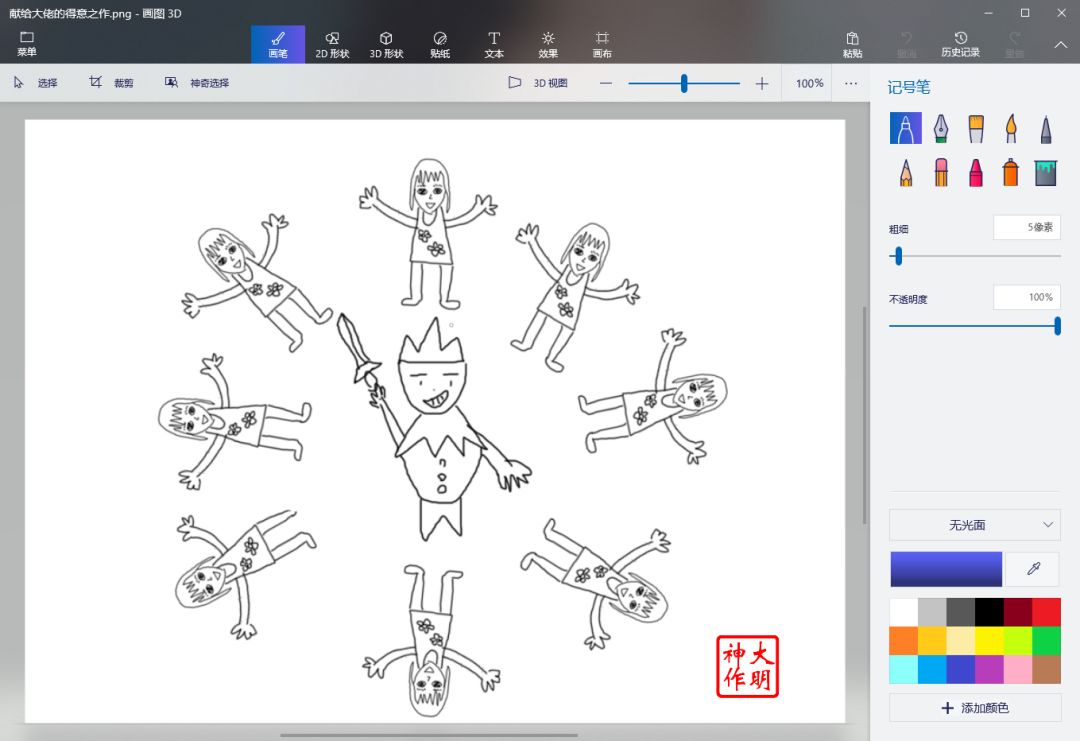
Task: Select the red color swatch
Action: (x=1046, y=612)
